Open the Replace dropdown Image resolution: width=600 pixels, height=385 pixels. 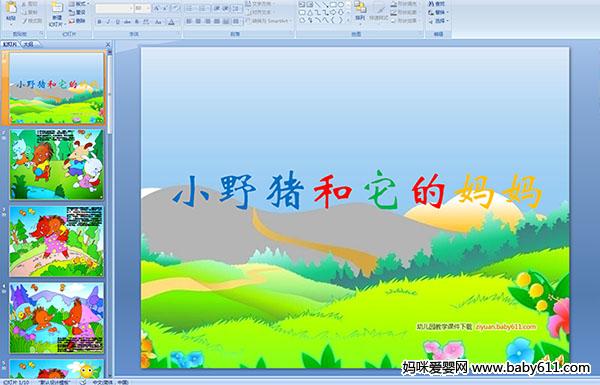[438, 12]
